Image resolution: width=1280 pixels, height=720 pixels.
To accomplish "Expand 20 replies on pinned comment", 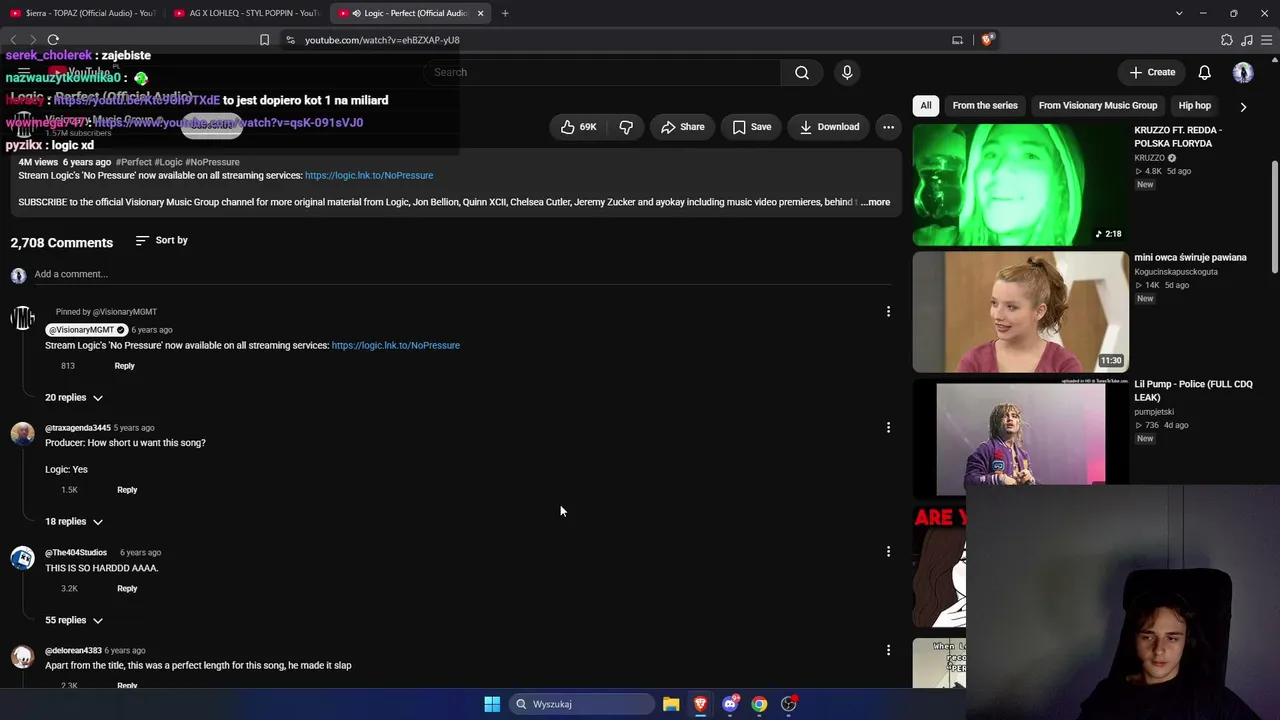I will [74, 398].
